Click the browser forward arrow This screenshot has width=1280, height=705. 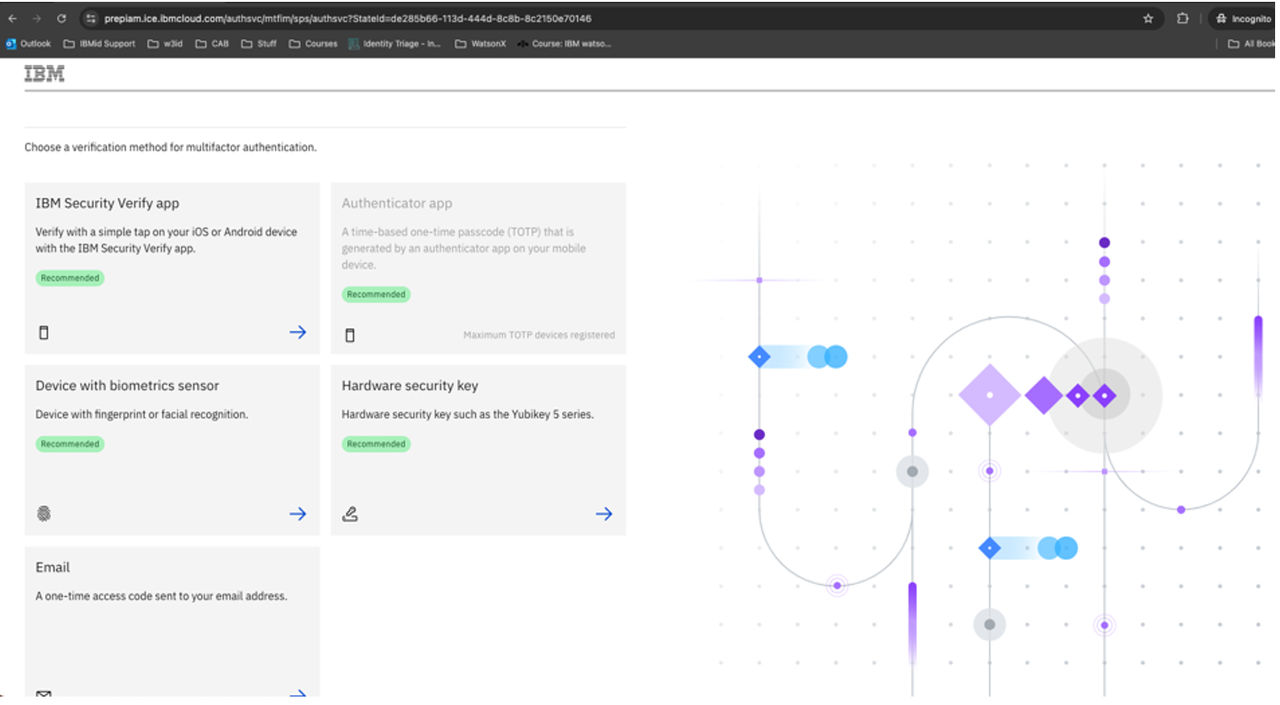pos(37,18)
